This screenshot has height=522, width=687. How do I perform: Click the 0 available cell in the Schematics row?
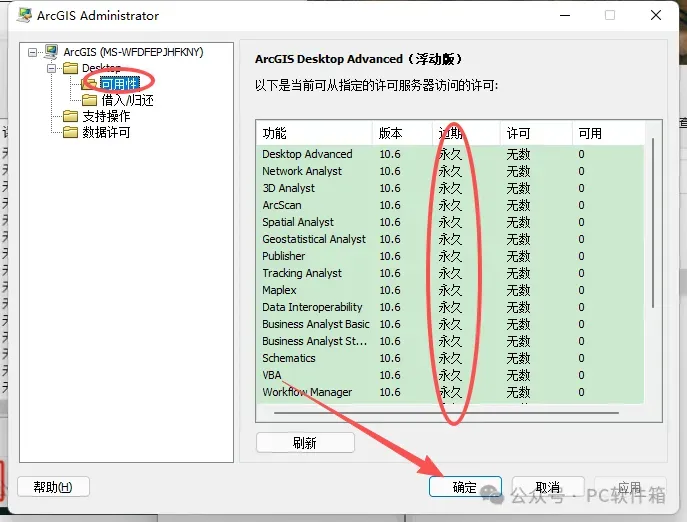(x=581, y=358)
